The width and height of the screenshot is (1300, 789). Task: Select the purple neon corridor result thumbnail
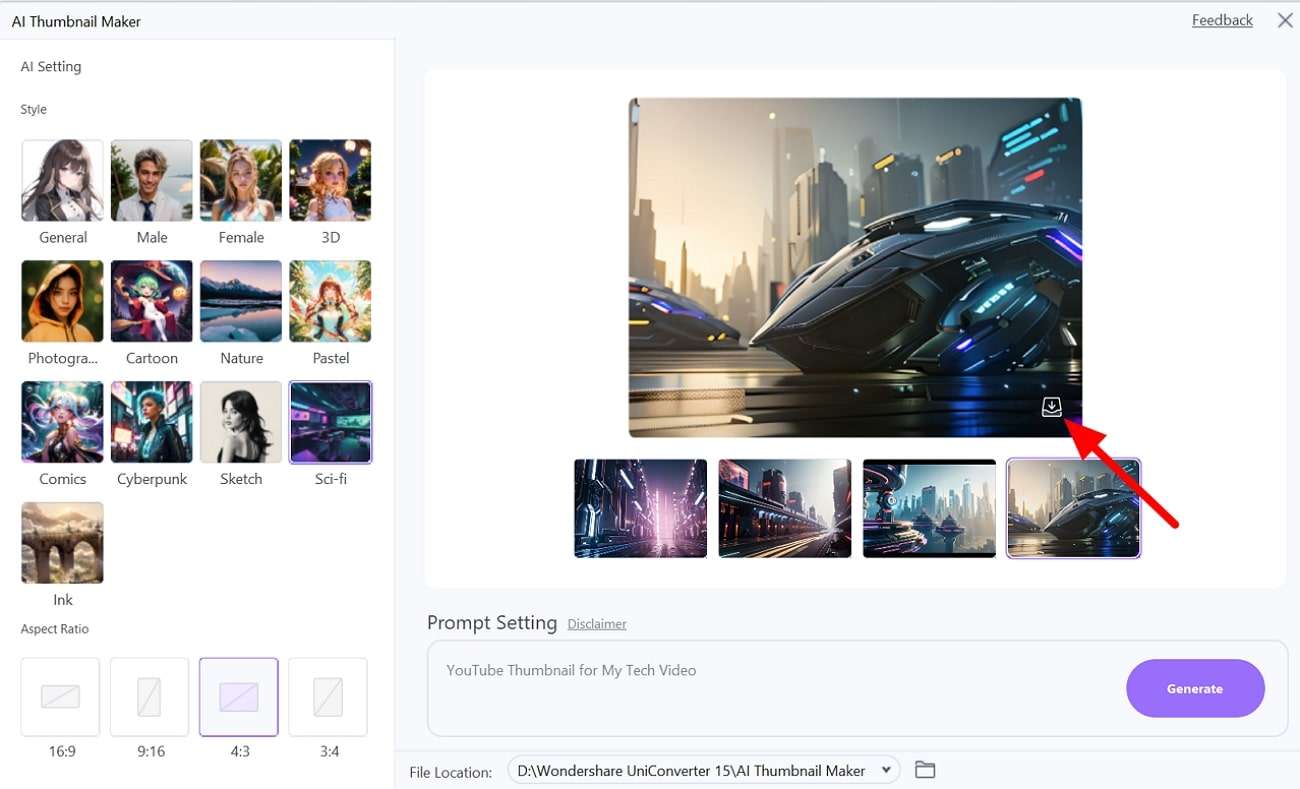641,508
